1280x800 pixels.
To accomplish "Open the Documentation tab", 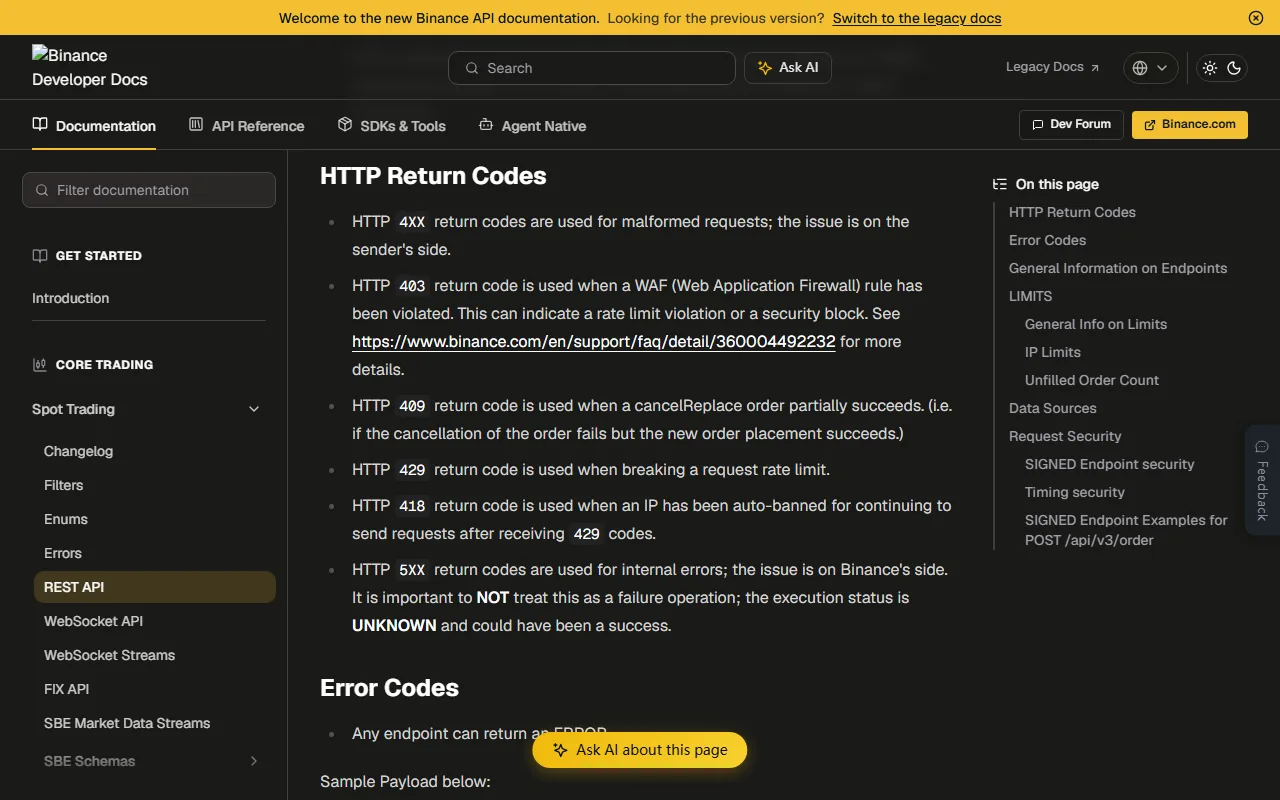I will pyautogui.click(x=94, y=126).
